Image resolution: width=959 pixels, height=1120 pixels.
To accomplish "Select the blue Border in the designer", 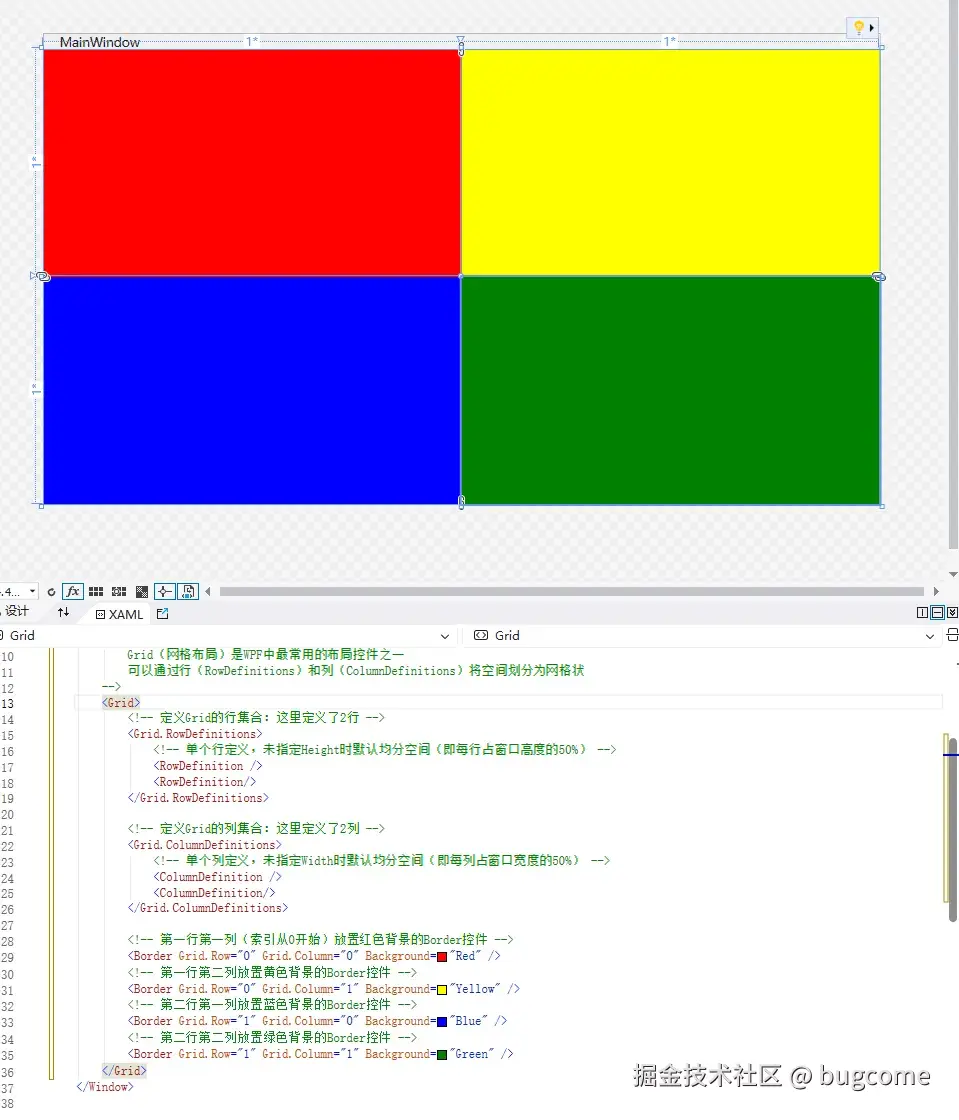I will [x=251, y=391].
